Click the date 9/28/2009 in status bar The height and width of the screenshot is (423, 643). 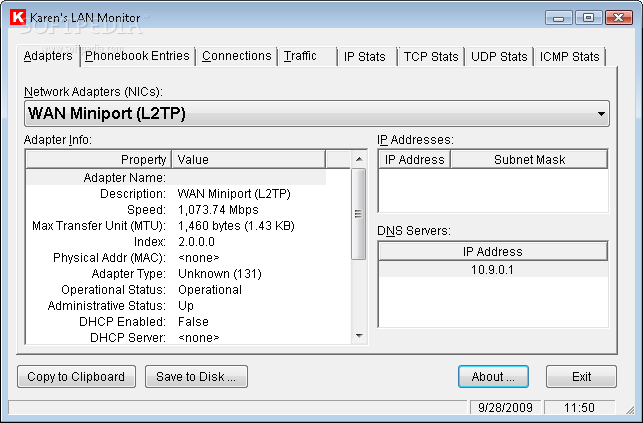(506, 408)
